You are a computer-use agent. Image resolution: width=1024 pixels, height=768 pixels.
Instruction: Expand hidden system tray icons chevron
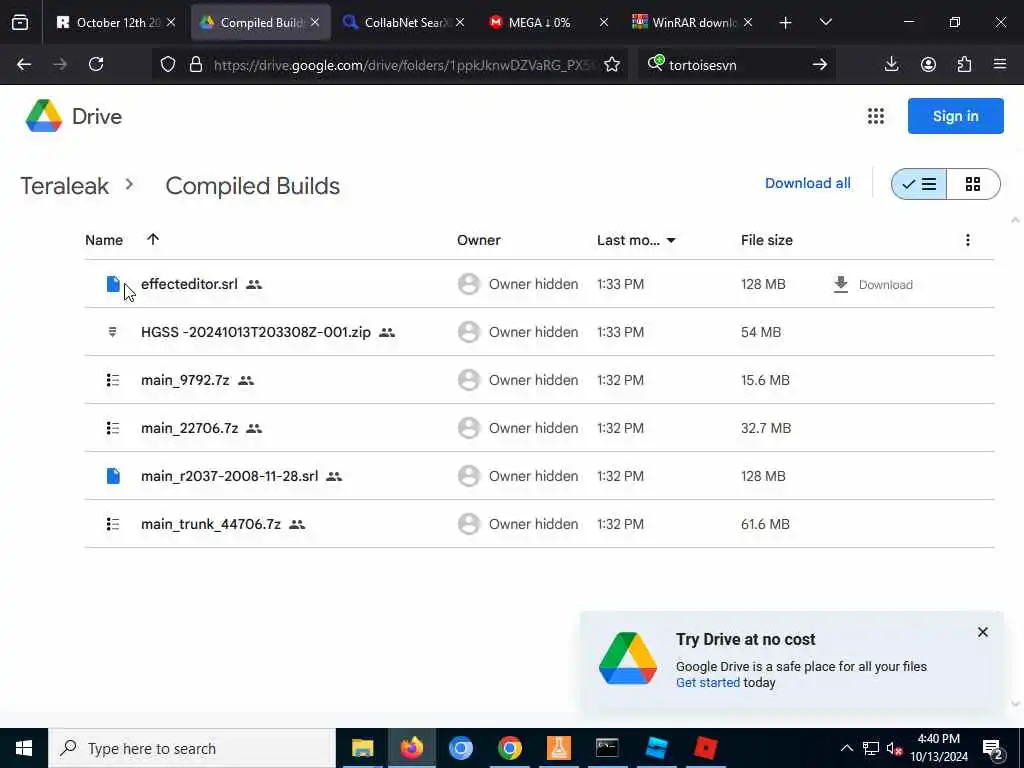[x=846, y=748]
